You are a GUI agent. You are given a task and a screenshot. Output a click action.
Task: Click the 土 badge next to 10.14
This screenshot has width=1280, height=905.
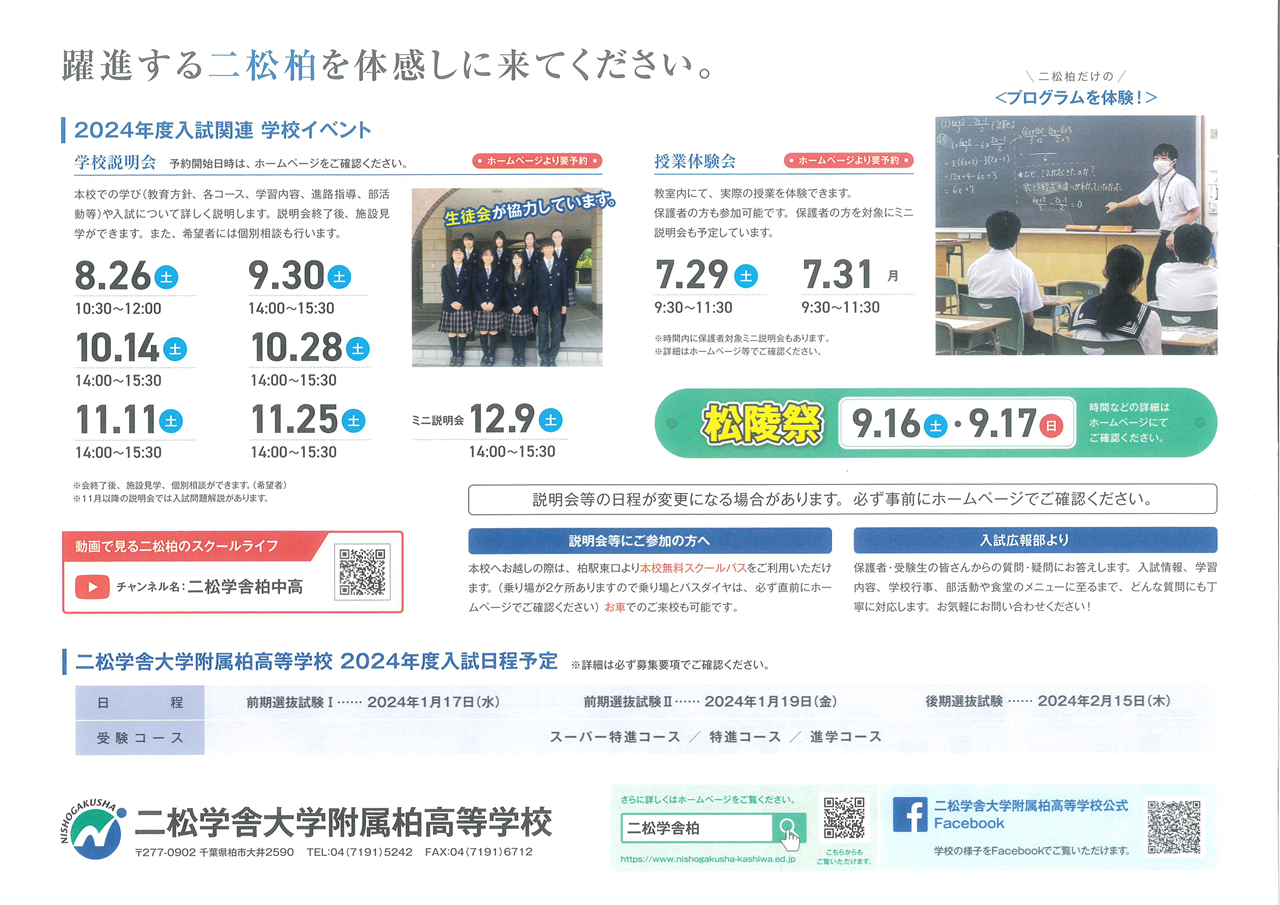coord(175,349)
